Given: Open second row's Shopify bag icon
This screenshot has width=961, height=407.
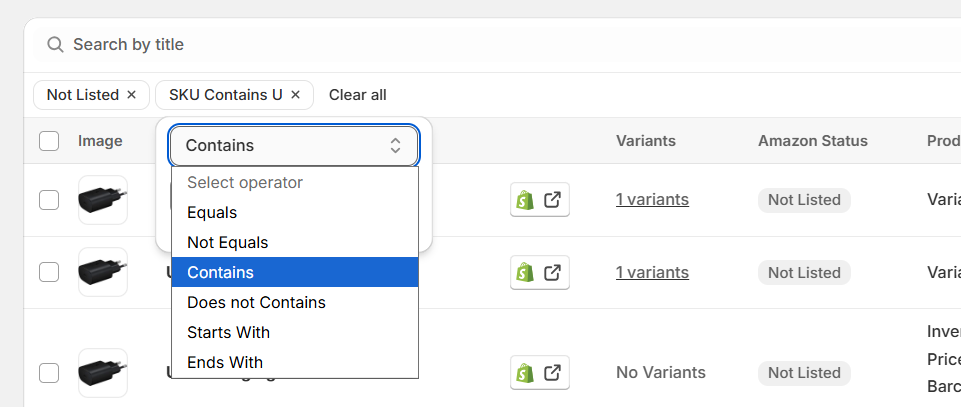Looking at the screenshot, I should tap(525, 272).
